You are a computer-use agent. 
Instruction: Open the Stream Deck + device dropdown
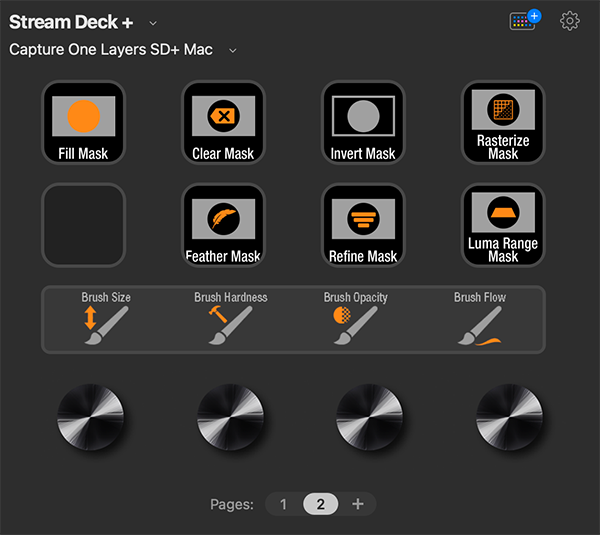pos(153,23)
